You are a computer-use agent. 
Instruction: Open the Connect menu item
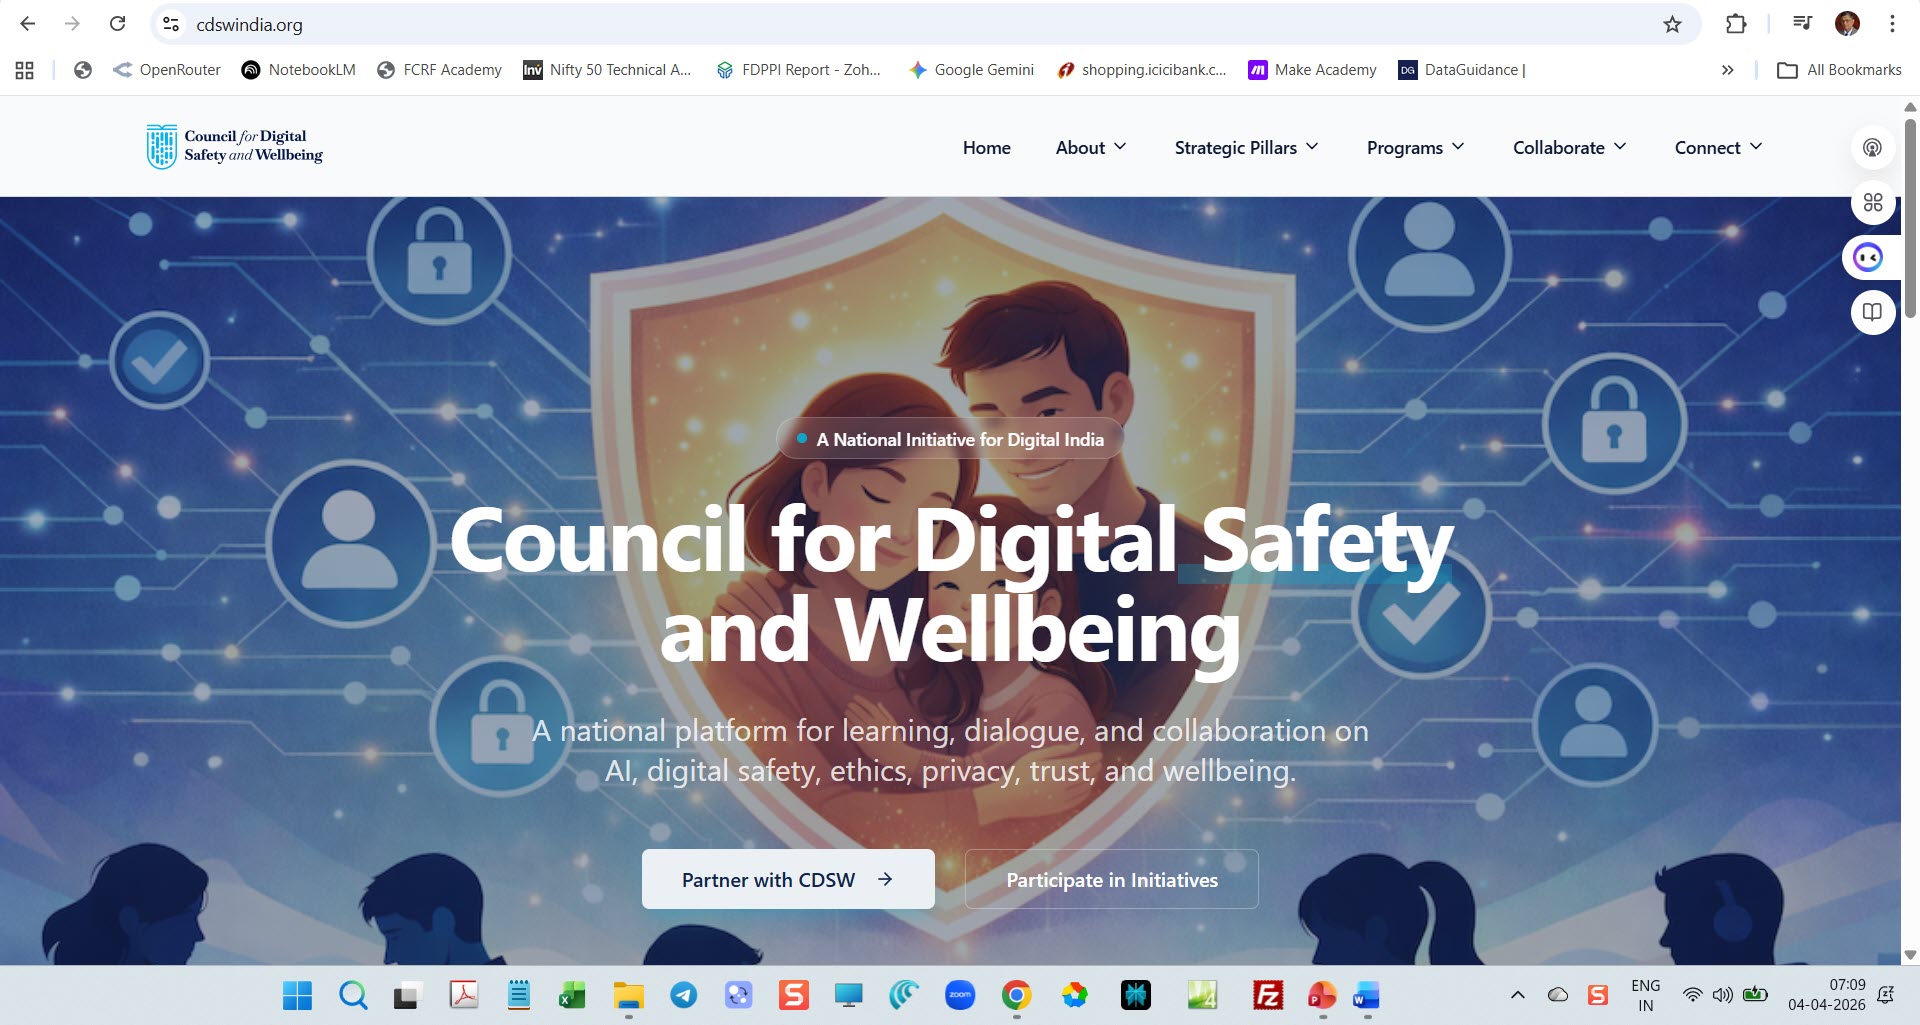(x=1717, y=147)
